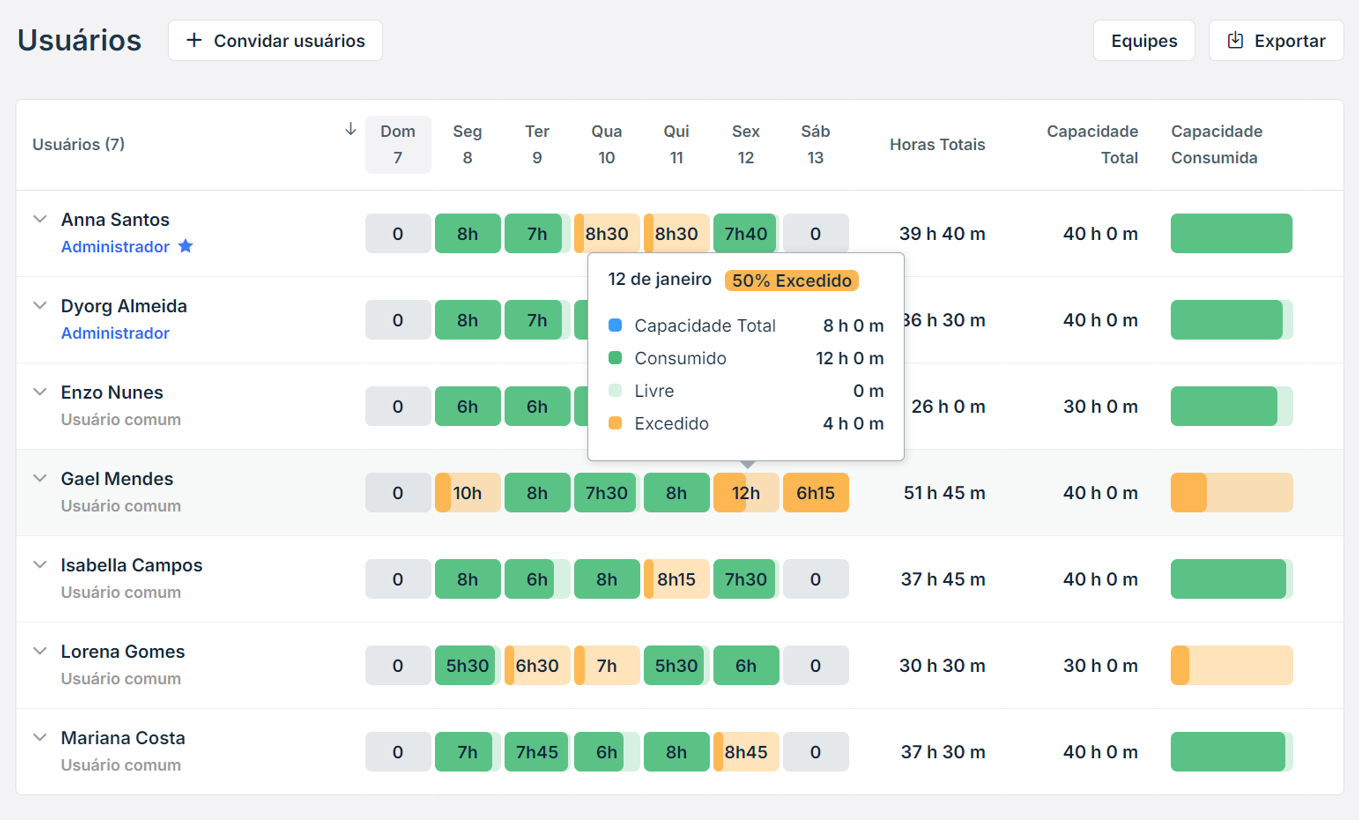This screenshot has height=820, width=1359.
Task: Click the name Isabella Campos
Action: coord(132,565)
